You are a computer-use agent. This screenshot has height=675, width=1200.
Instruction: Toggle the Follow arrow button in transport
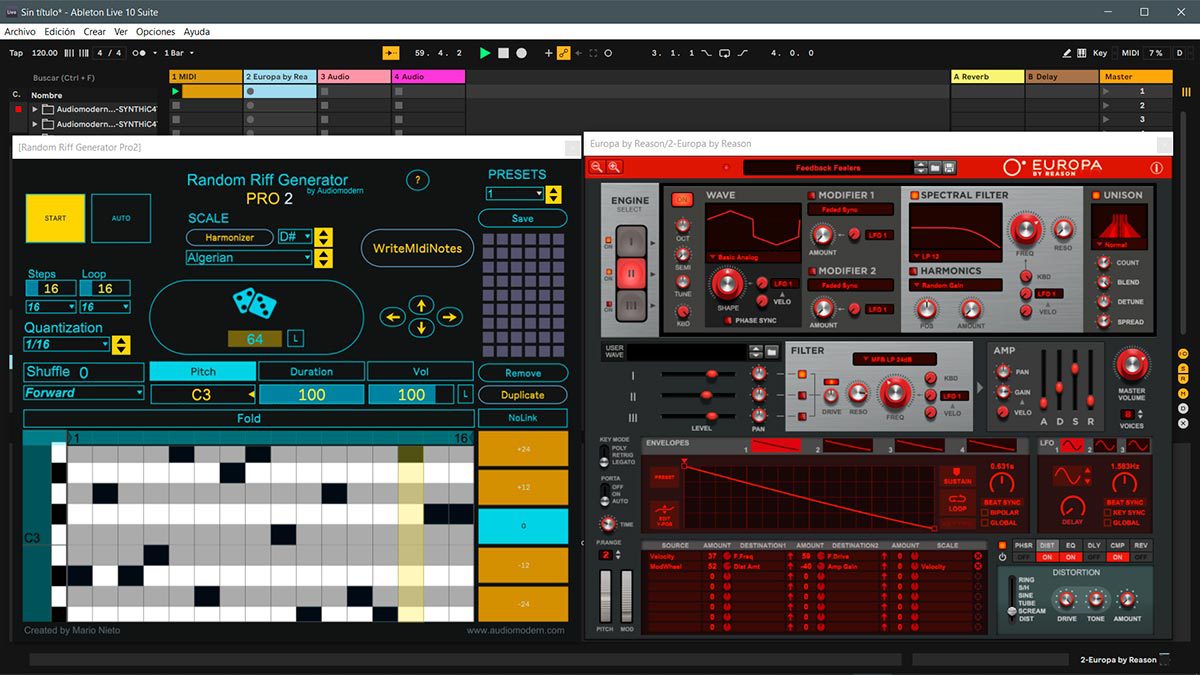(x=391, y=53)
